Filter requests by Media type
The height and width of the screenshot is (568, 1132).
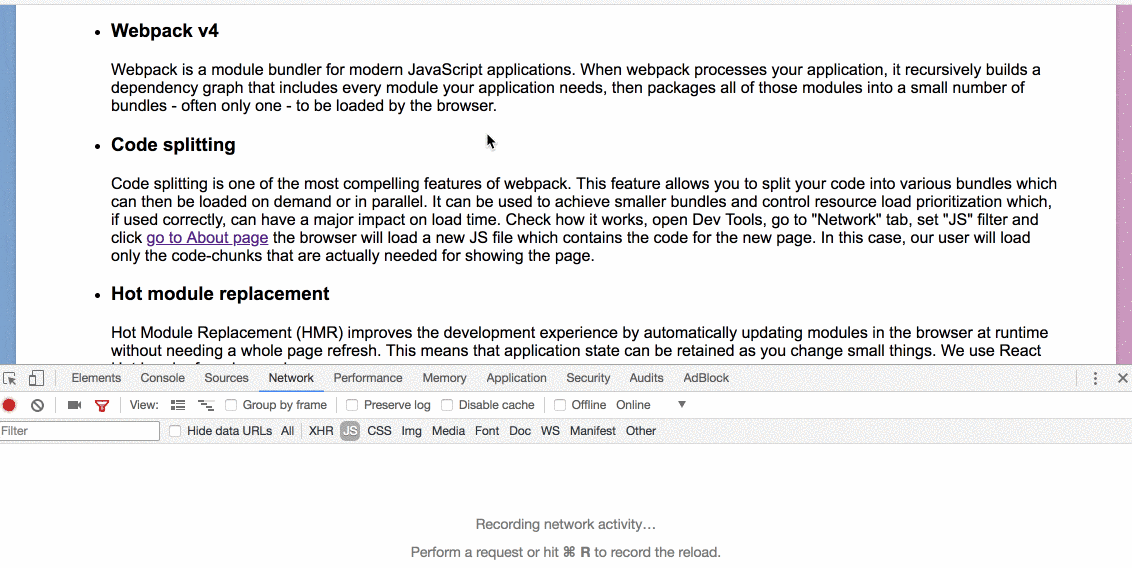[448, 431]
